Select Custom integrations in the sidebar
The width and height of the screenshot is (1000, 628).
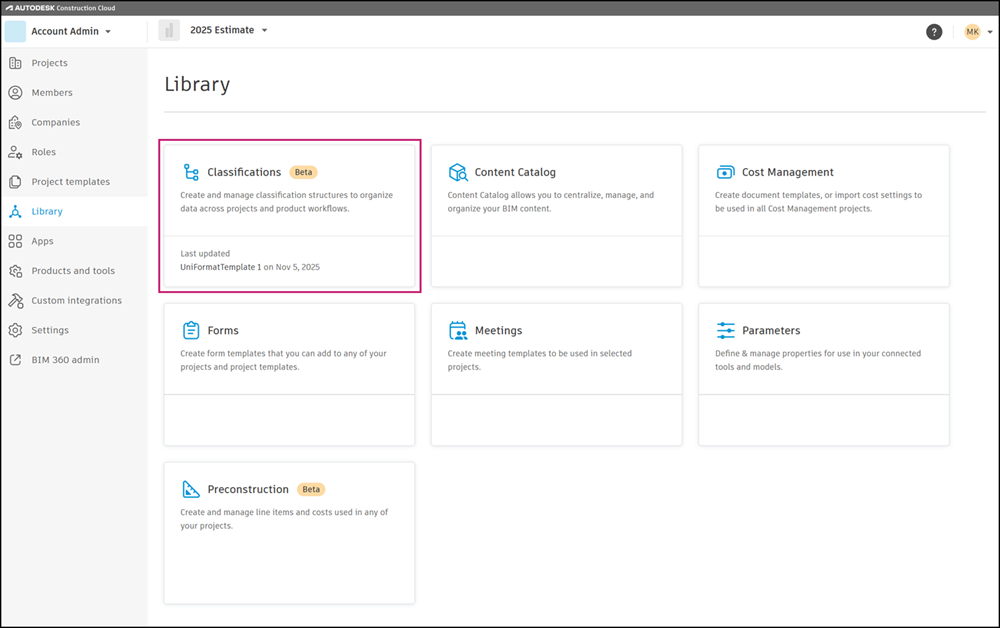(x=77, y=300)
